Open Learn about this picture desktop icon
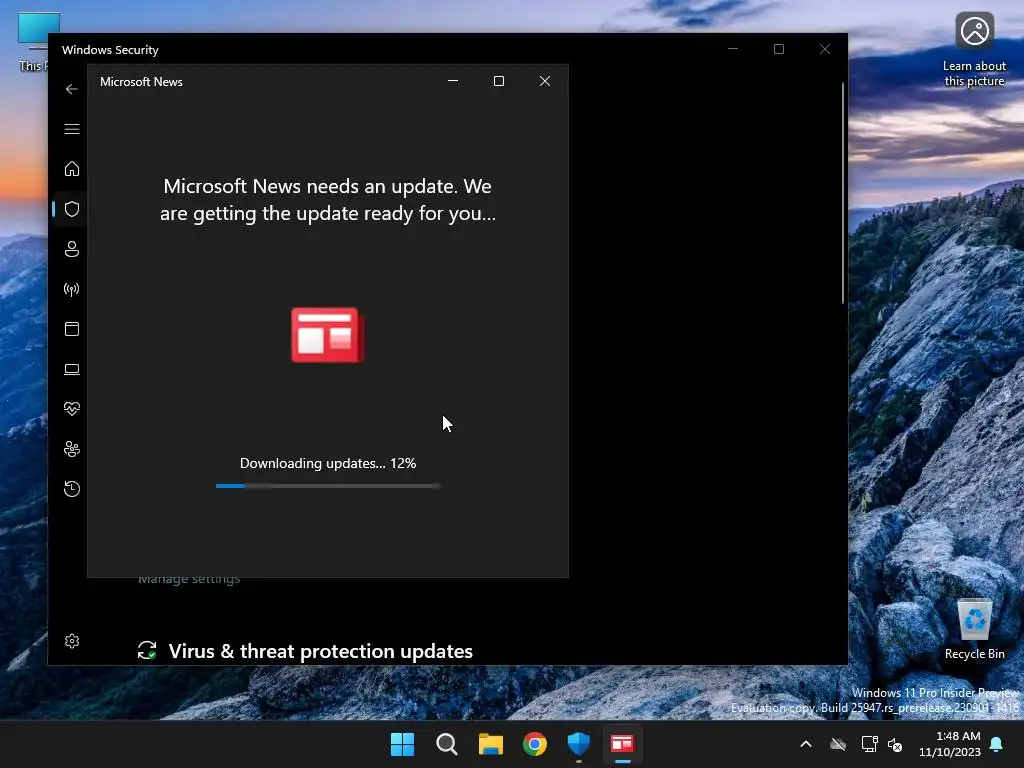This screenshot has height=768, width=1024. coord(974,50)
